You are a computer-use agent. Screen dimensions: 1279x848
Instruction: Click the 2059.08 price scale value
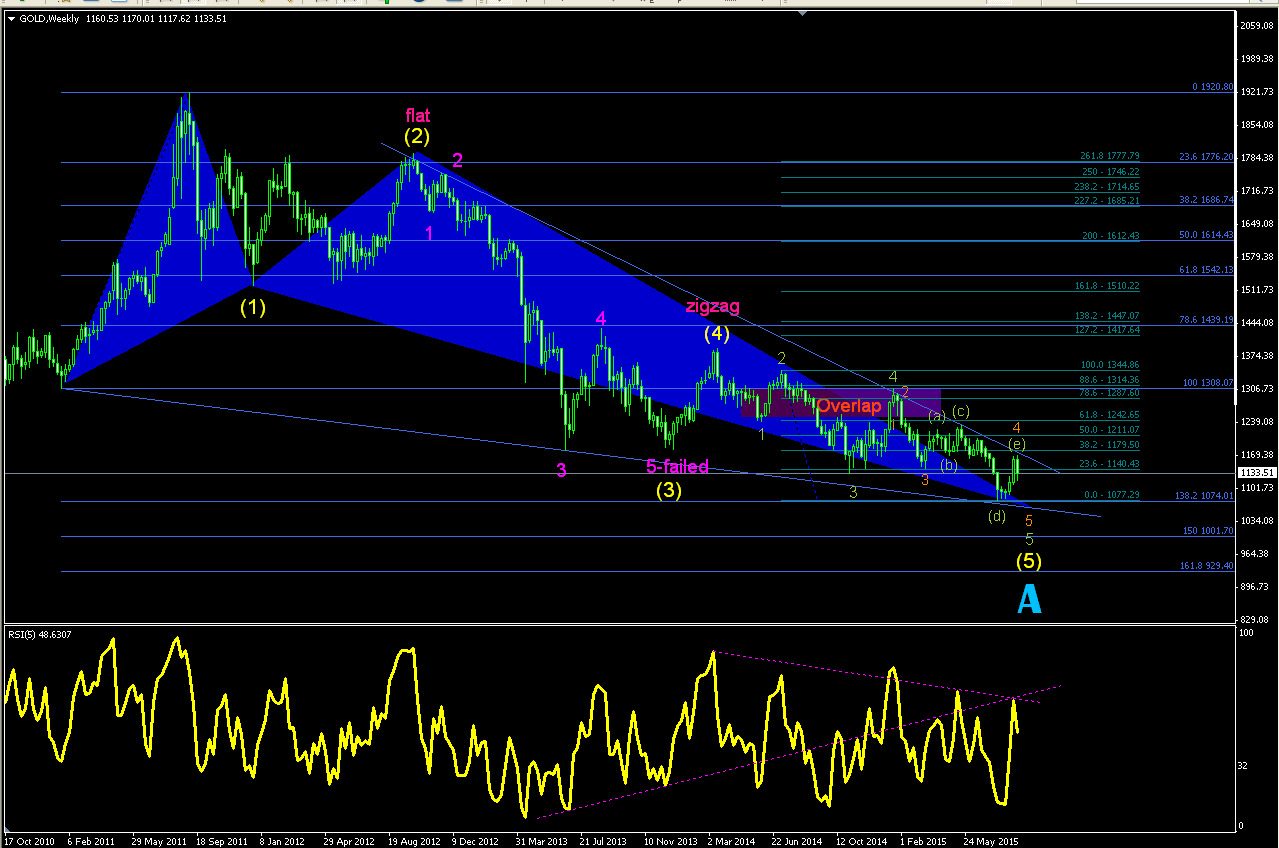[x=1256, y=25]
